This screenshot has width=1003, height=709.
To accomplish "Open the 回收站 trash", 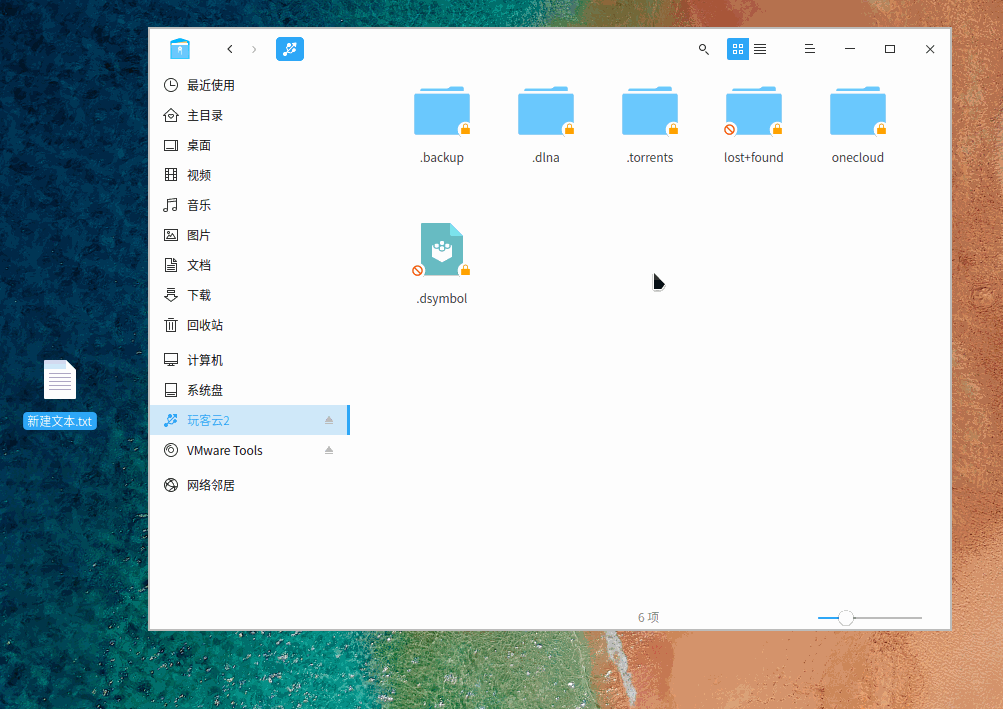I will click(204, 325).
